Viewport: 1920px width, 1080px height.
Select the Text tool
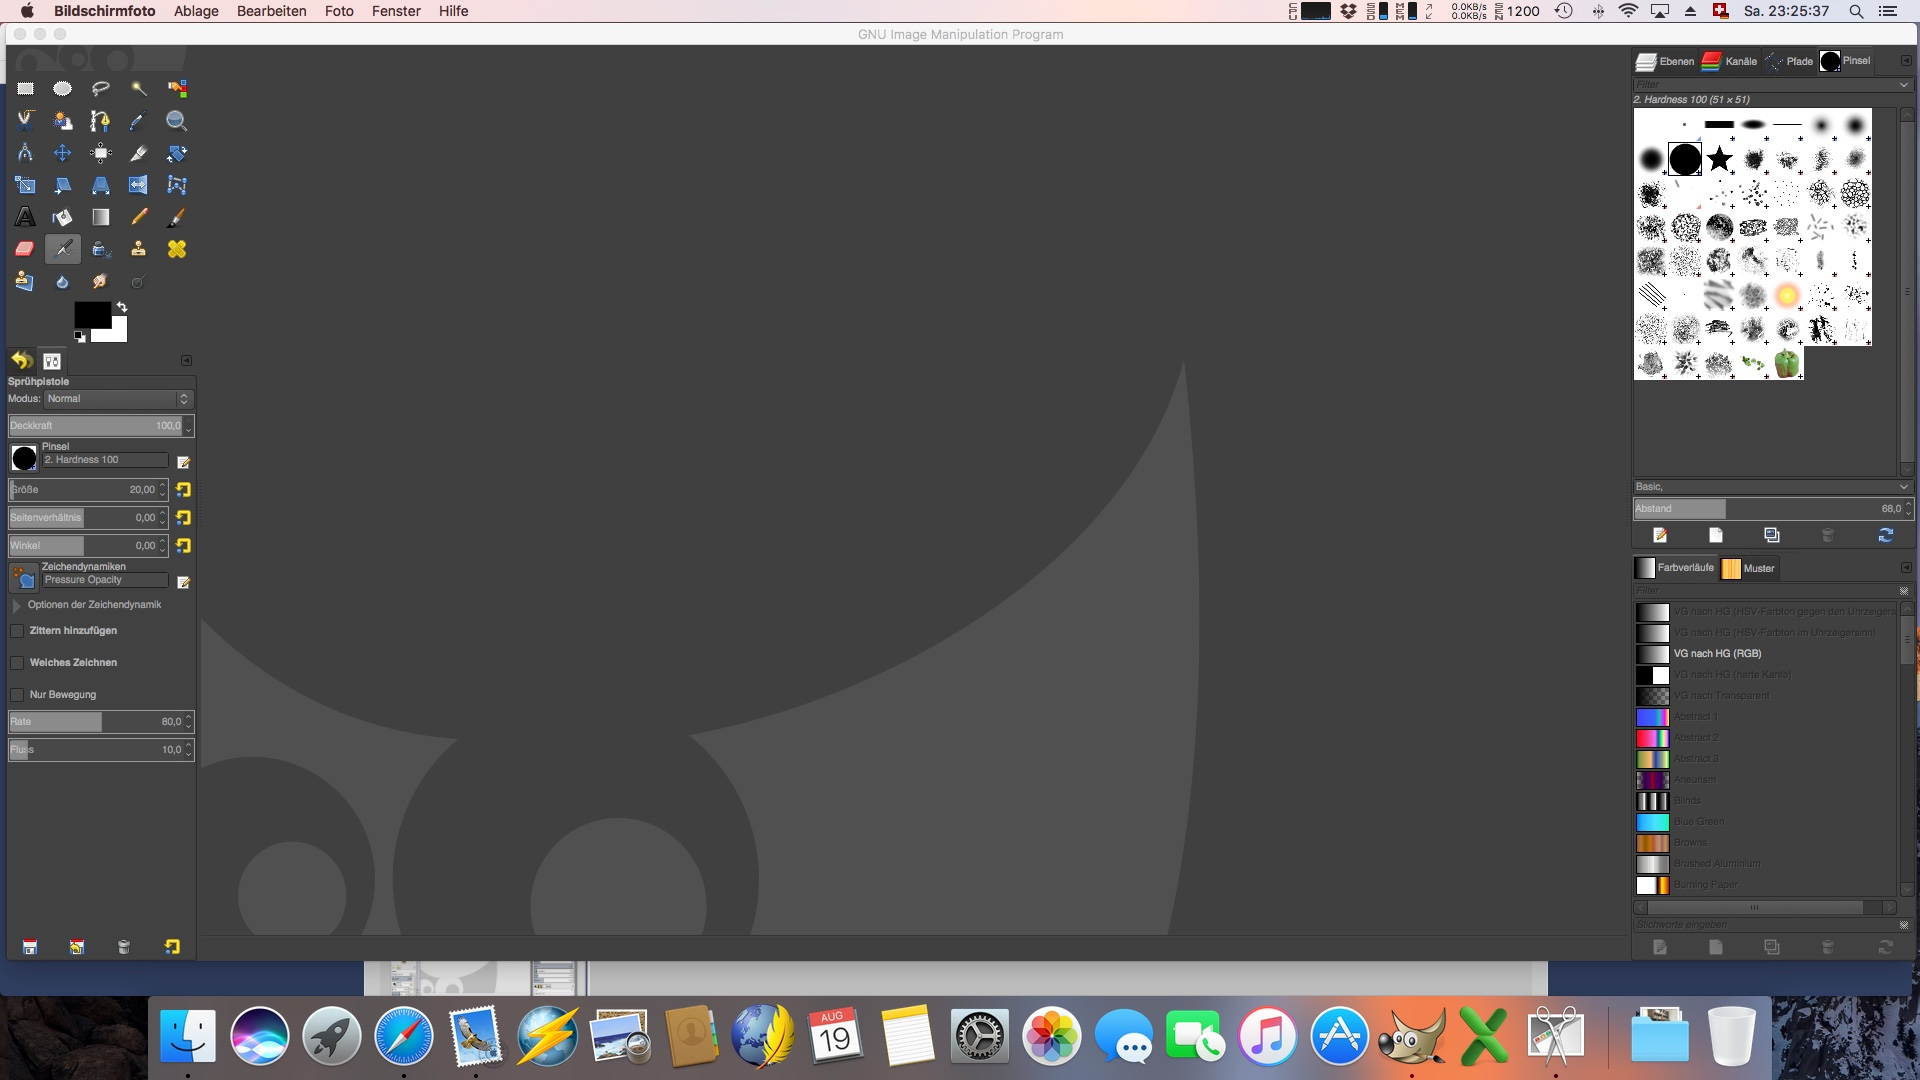25,217
